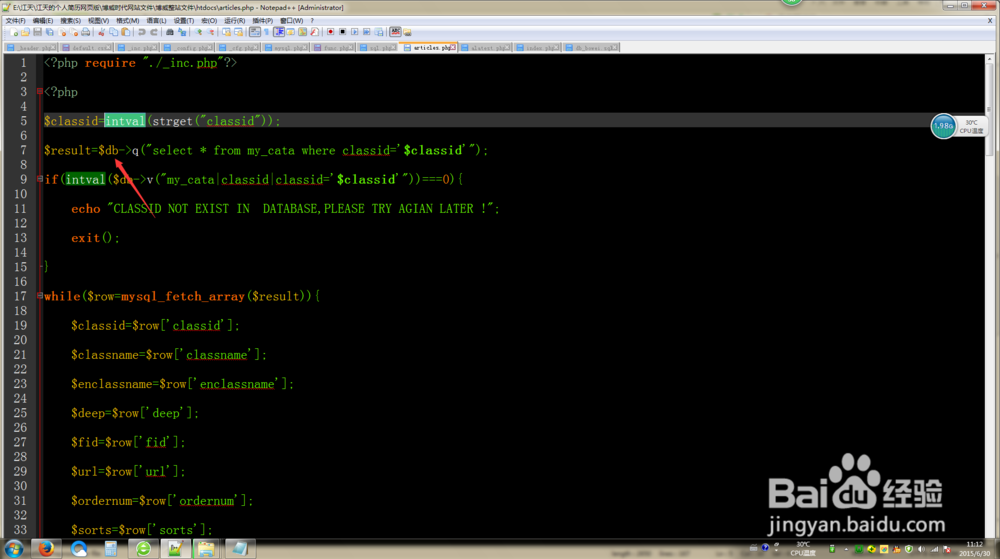This screenshot has height=559, width=1000.
Task: Collapse the php block at line 3
Action: click(40, 92)
